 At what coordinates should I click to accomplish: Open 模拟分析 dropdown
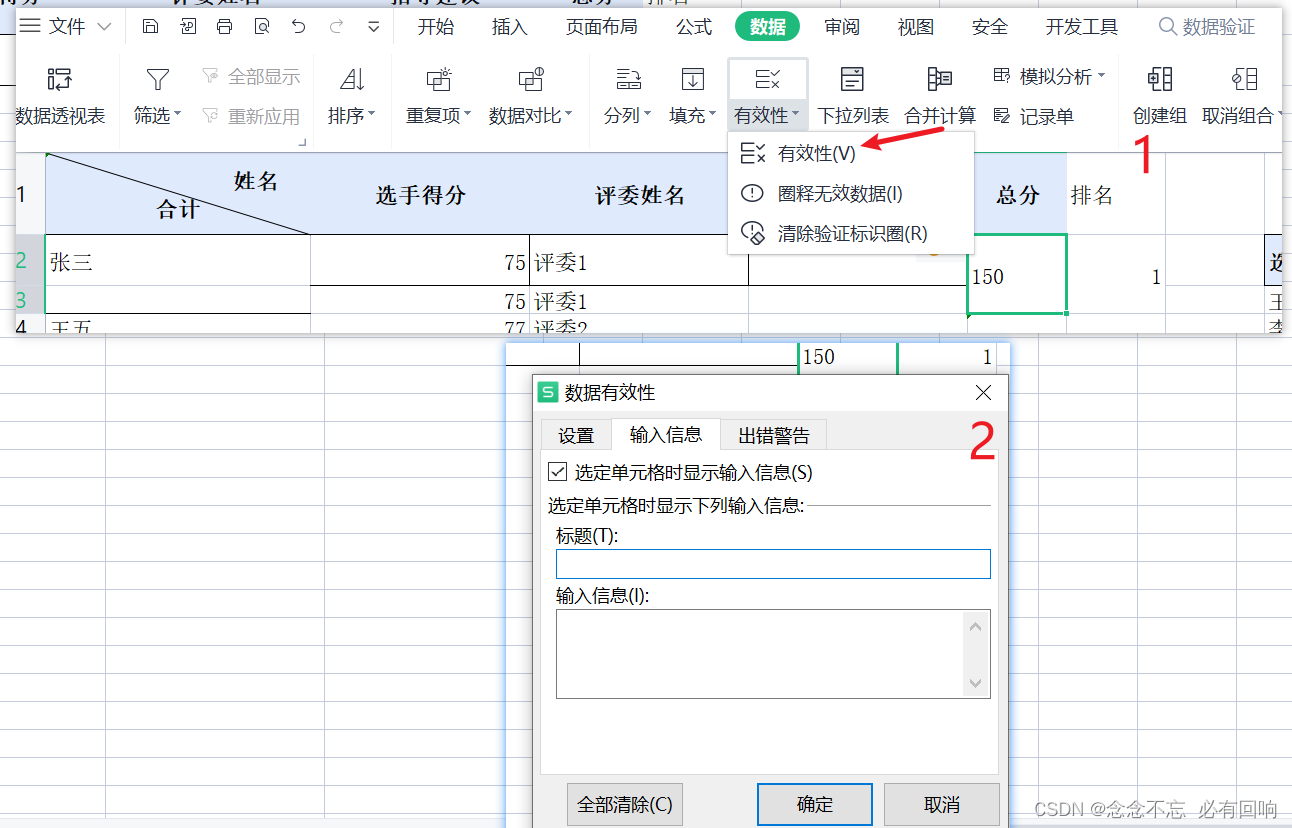(1050, 77)
